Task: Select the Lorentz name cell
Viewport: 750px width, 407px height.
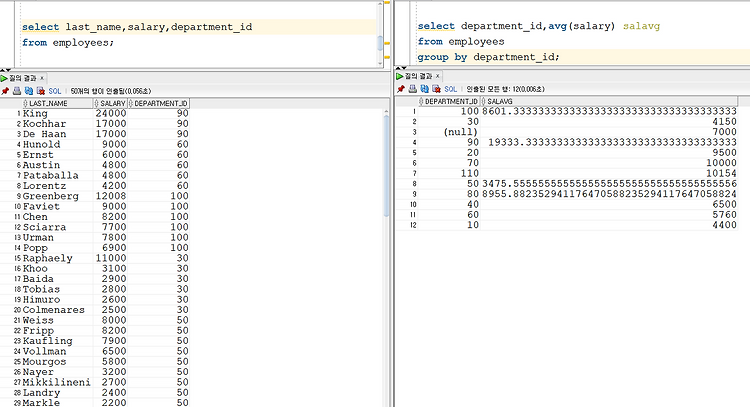Action: [x=57, y=186]
